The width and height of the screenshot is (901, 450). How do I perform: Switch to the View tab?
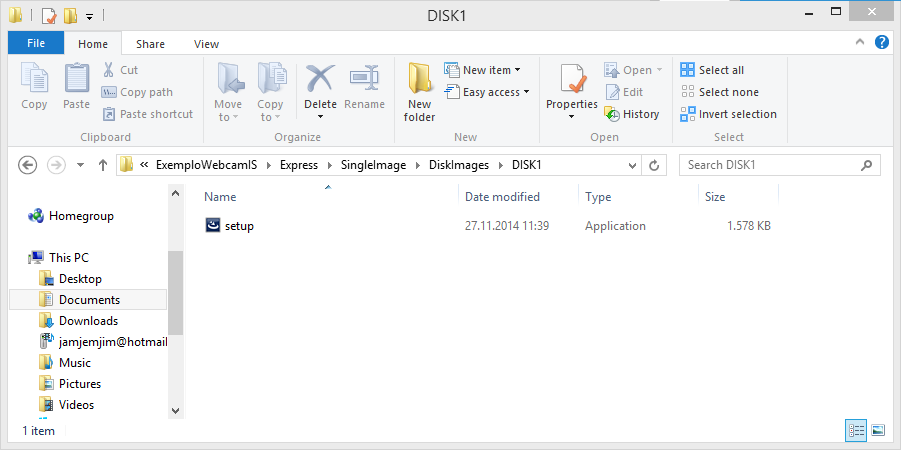coord(206,44)
